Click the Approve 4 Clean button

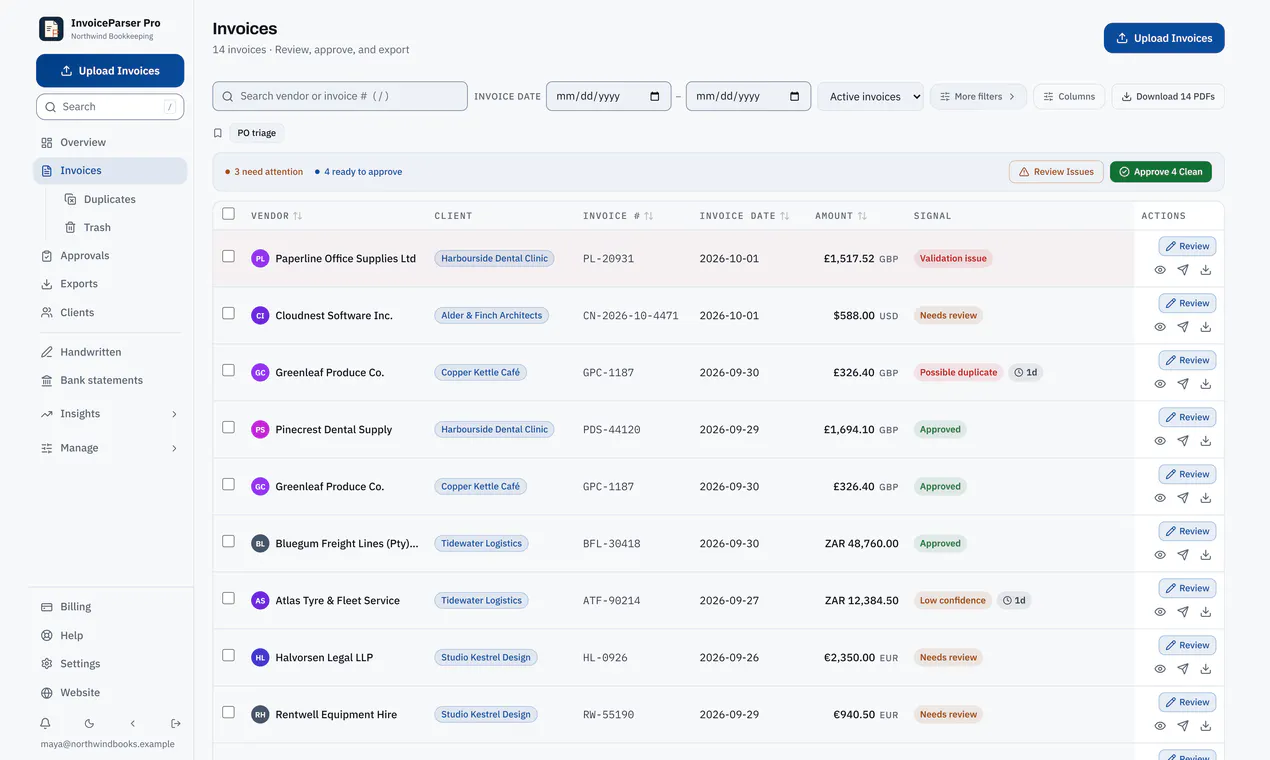pyautogui.click(x=1161, y=172)
